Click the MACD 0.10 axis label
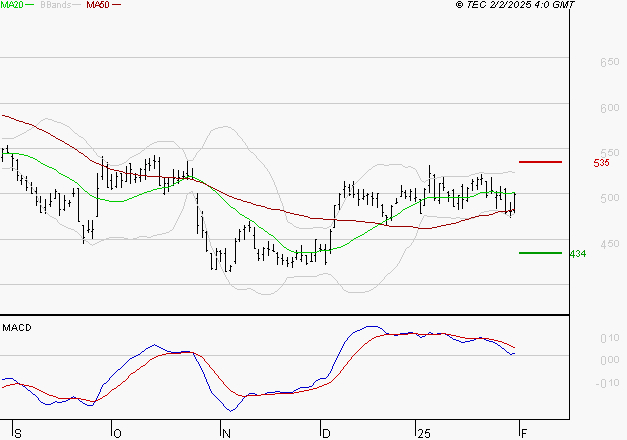This screenshot has width=627, height=440. (x=610, y=338)
